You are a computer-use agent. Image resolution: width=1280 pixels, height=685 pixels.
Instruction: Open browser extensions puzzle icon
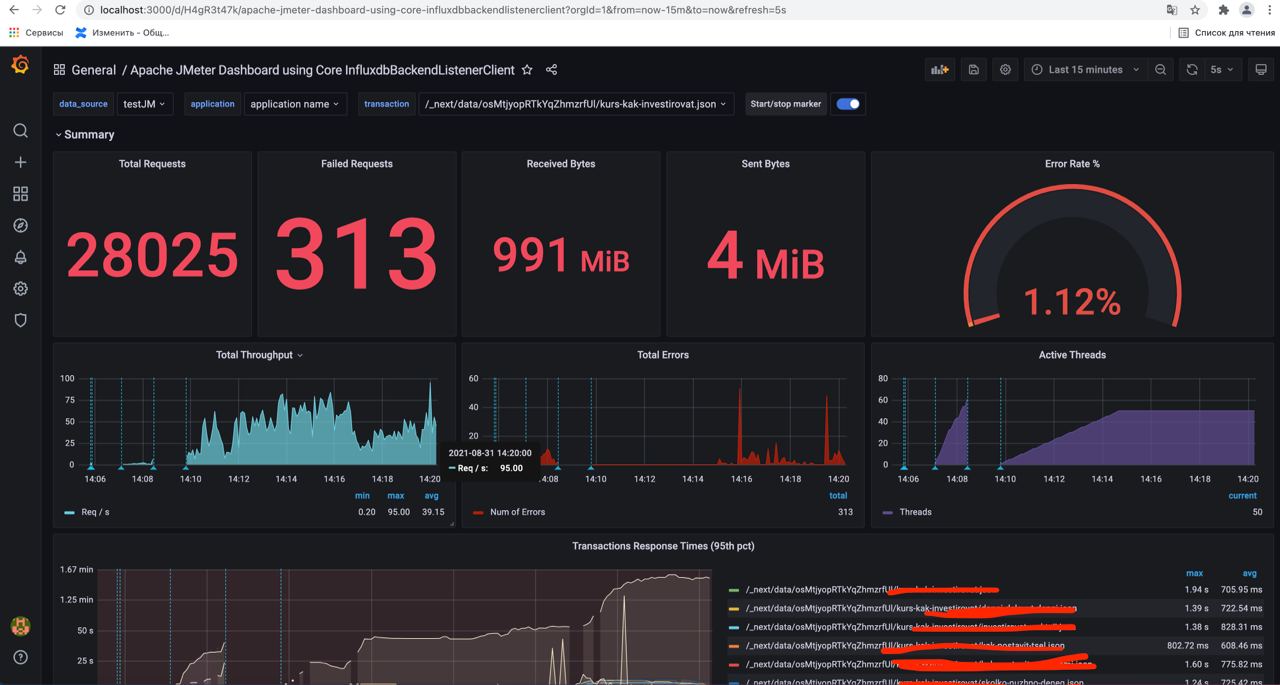[x=1223, y=10]
